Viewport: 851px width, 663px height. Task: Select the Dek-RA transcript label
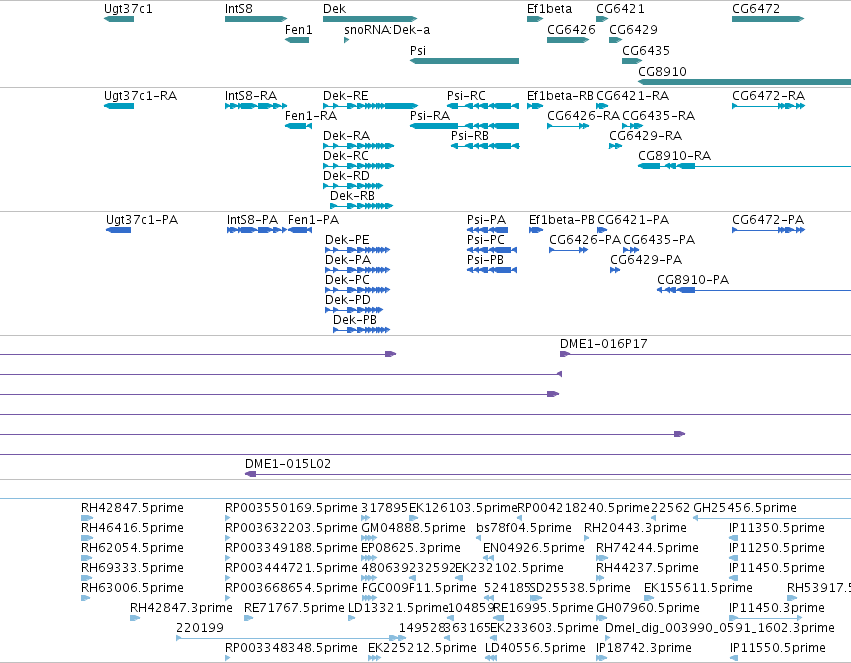pyautogui.click(x=346, y=136)
